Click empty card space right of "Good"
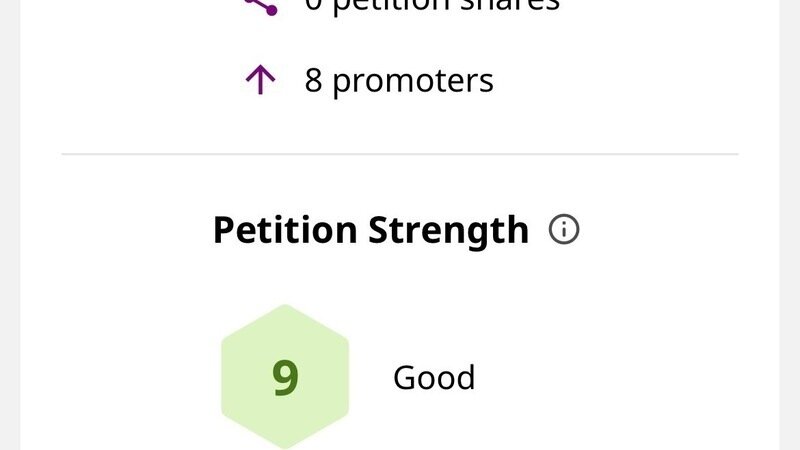This screenshot has width=800, height=450. coord(620,377)
